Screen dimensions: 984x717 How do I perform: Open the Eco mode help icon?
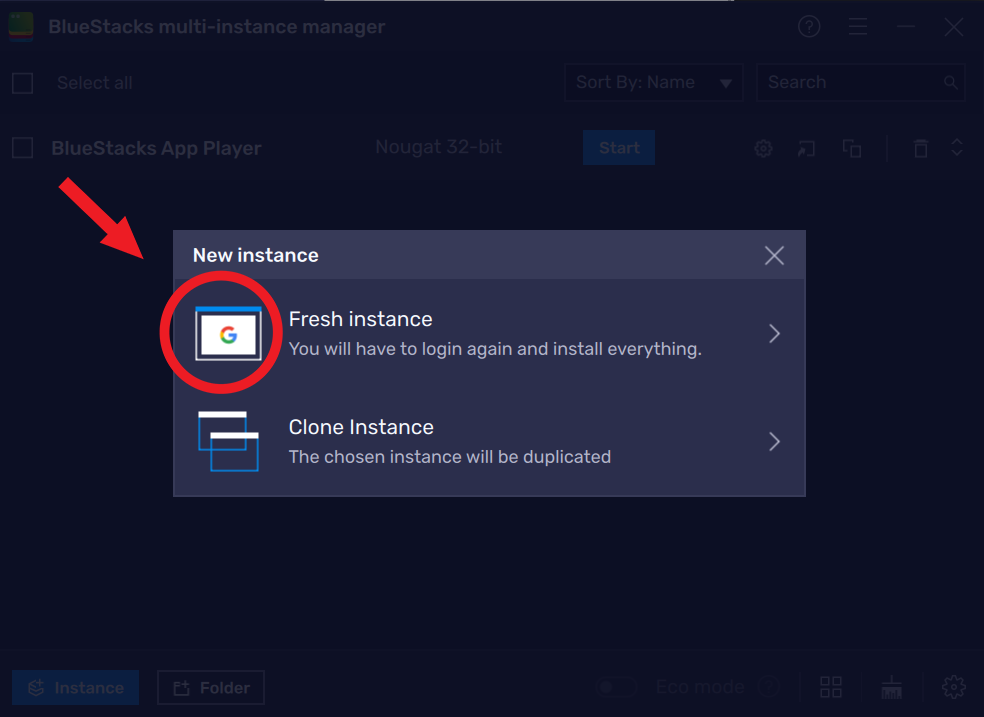tap(767, 688)
